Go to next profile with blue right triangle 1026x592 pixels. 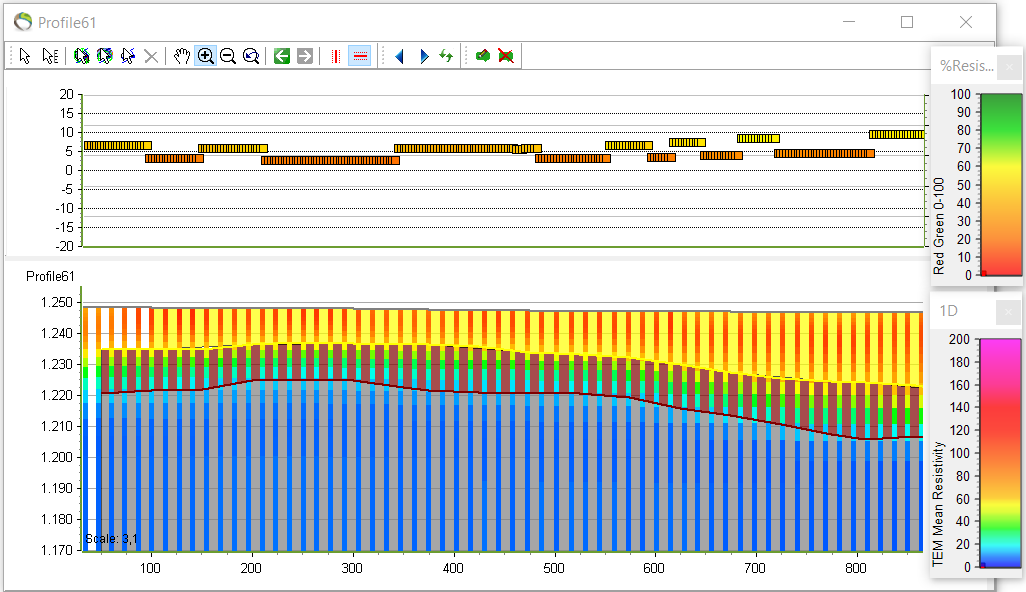point(424,56)
